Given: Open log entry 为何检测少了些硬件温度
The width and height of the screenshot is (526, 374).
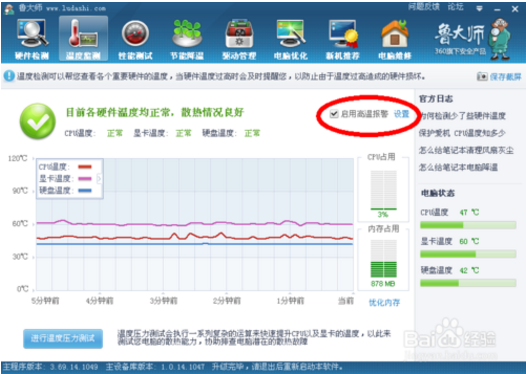Looking at the screenshot, I should (463, 116).
